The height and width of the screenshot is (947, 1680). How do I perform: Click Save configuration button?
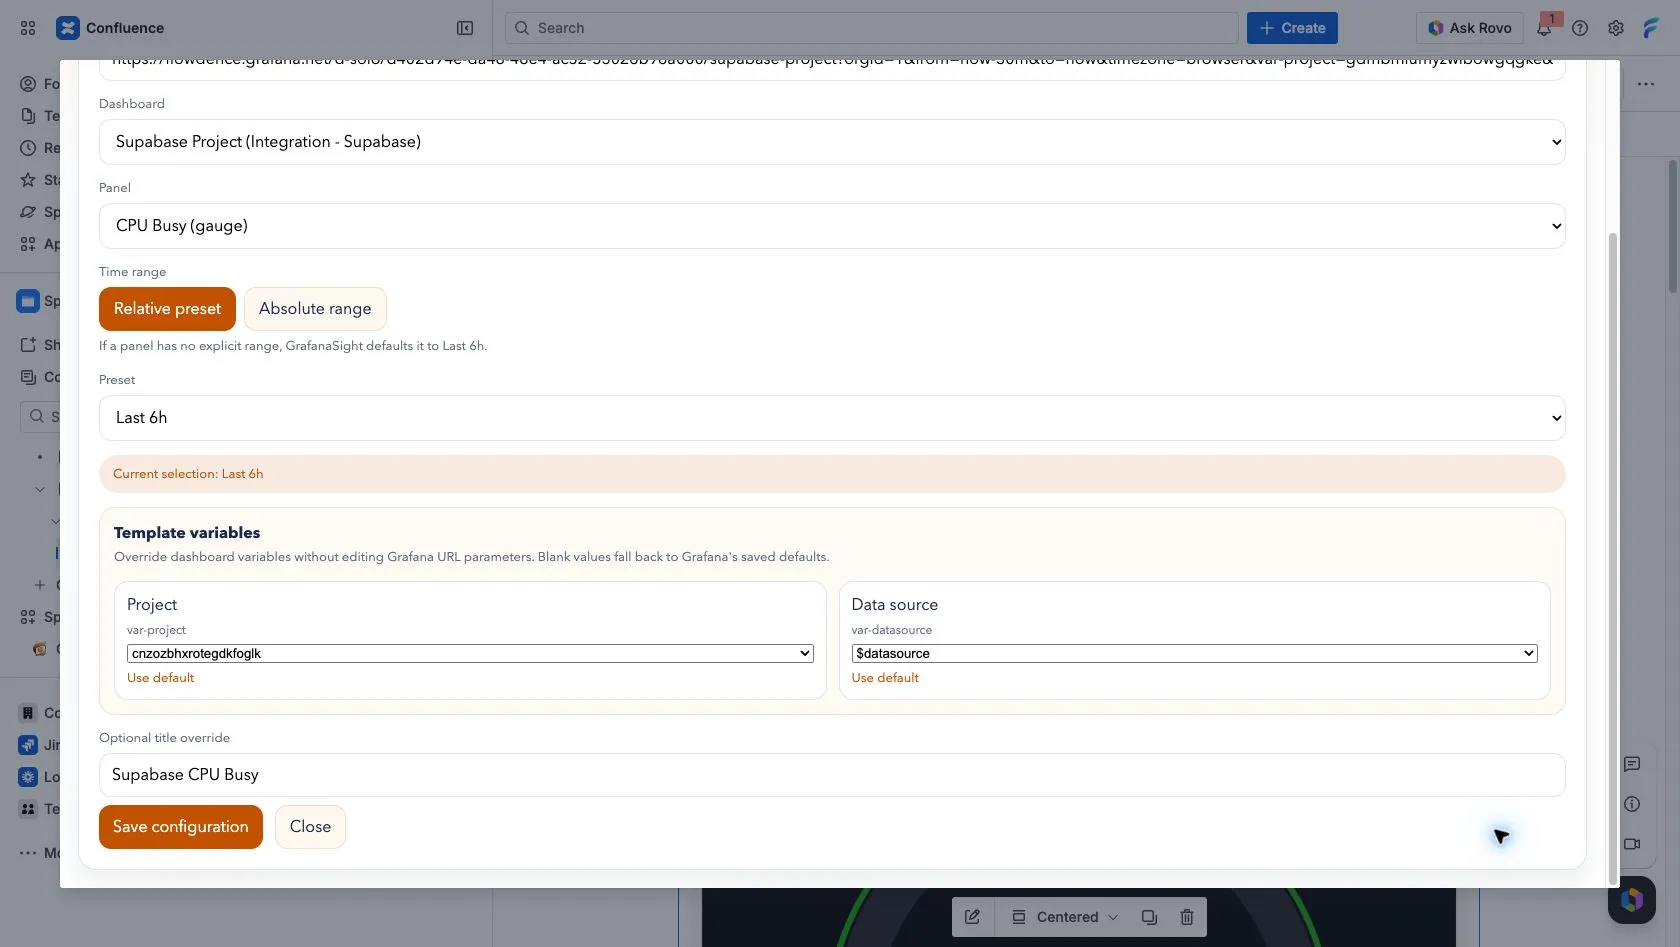tap(181, 827)
